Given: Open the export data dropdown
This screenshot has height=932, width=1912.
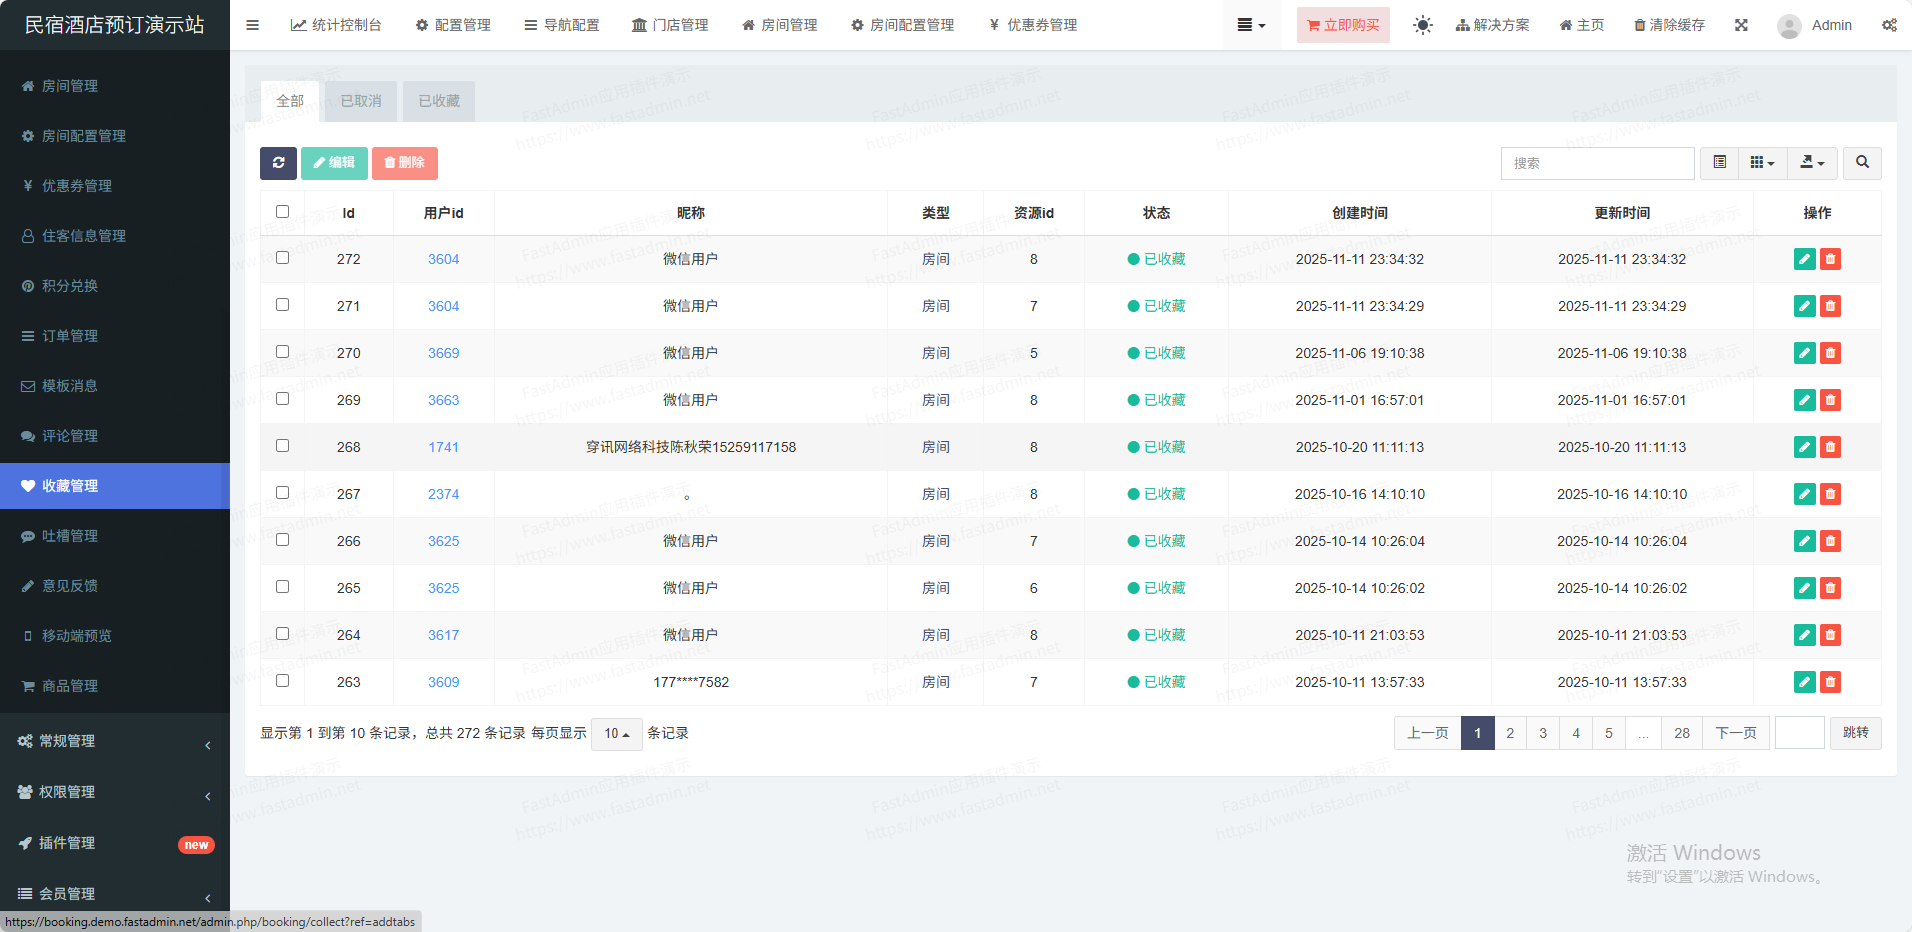Looking at the screenshot, I should pyautogui.click(x=1812, y=163).
